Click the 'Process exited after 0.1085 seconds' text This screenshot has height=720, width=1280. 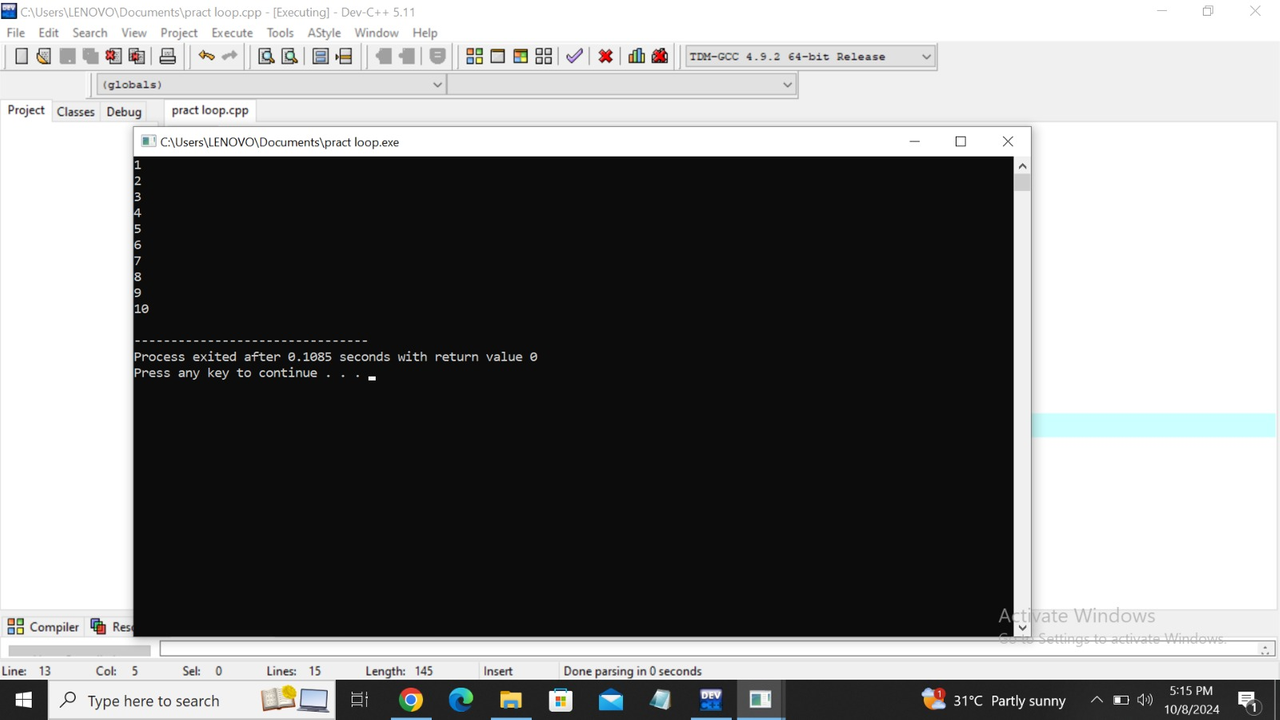[x=262, y=357]
